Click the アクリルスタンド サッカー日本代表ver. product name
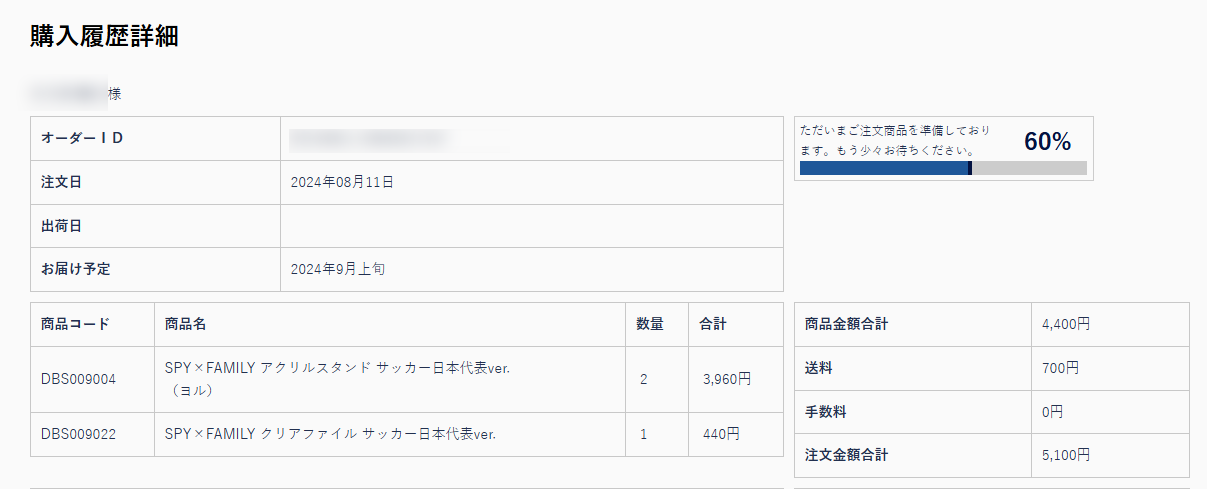The width and height of the screenshot is (1207, 489). tap(338, 379)
